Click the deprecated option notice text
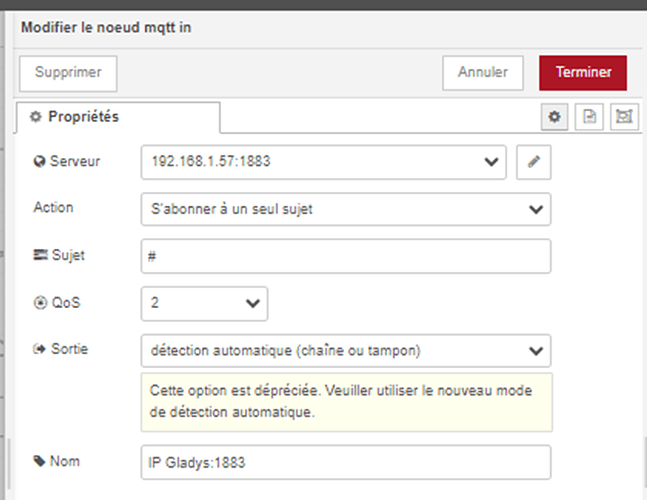647x500 pixels. pyautogui.click(x=345, y=401)
